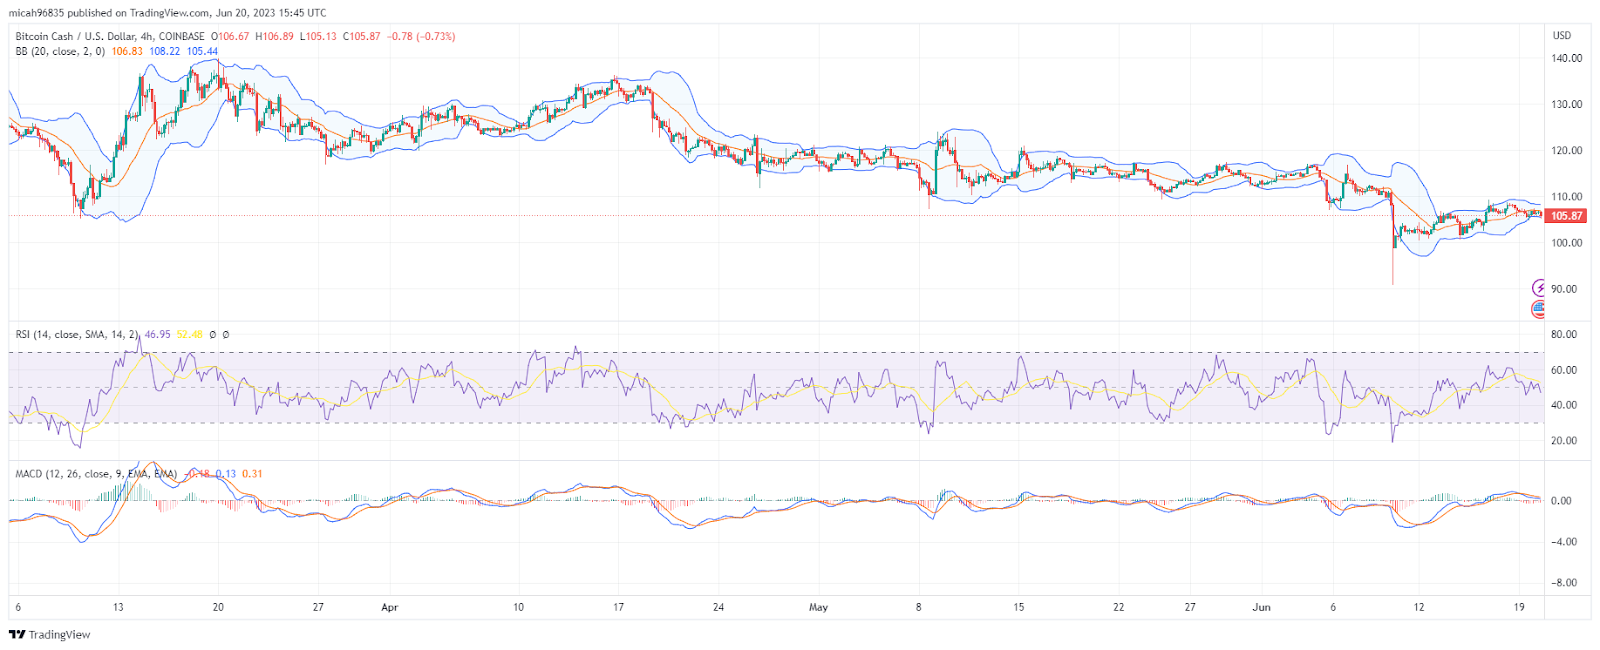1600x650 pixels.
Task: Open the Bitcoin Cash / U.S. Dollar symbol legend
Action: (109, 36)
